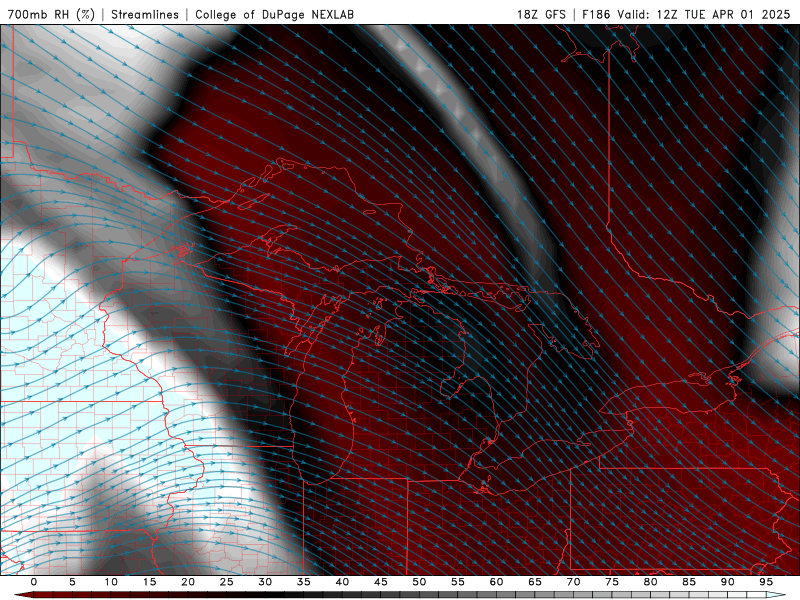Click the '80' colorbar scale label
The width and height of the screenshot is (800, 600).
(x=651, y=582)
